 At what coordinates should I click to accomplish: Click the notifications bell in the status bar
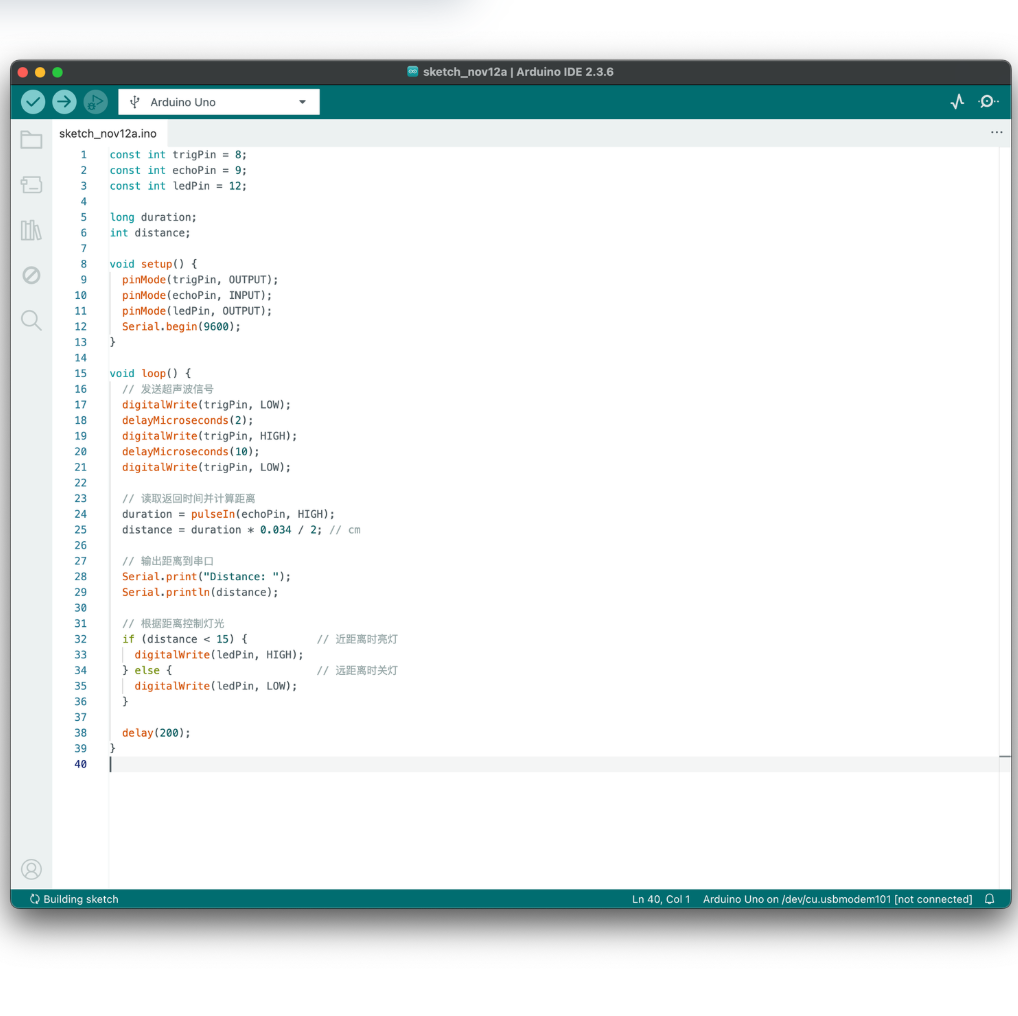tap(989, 899)
